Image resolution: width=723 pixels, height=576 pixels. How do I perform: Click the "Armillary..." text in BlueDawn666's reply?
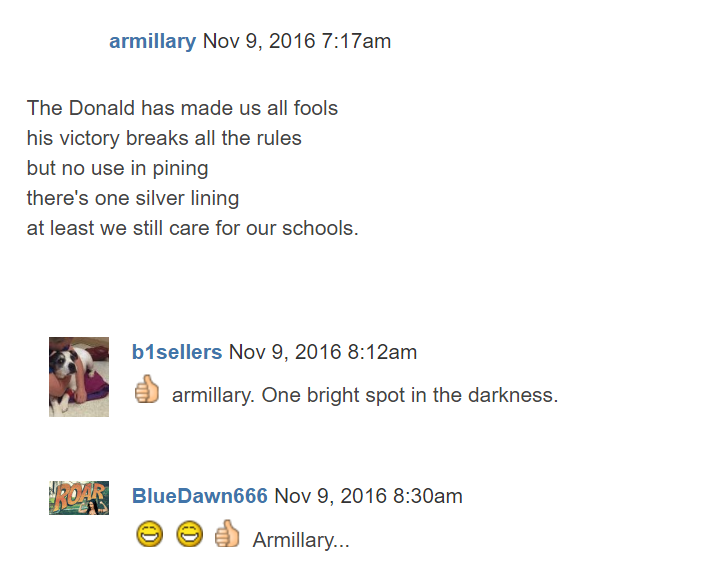(x=301, y=540)
